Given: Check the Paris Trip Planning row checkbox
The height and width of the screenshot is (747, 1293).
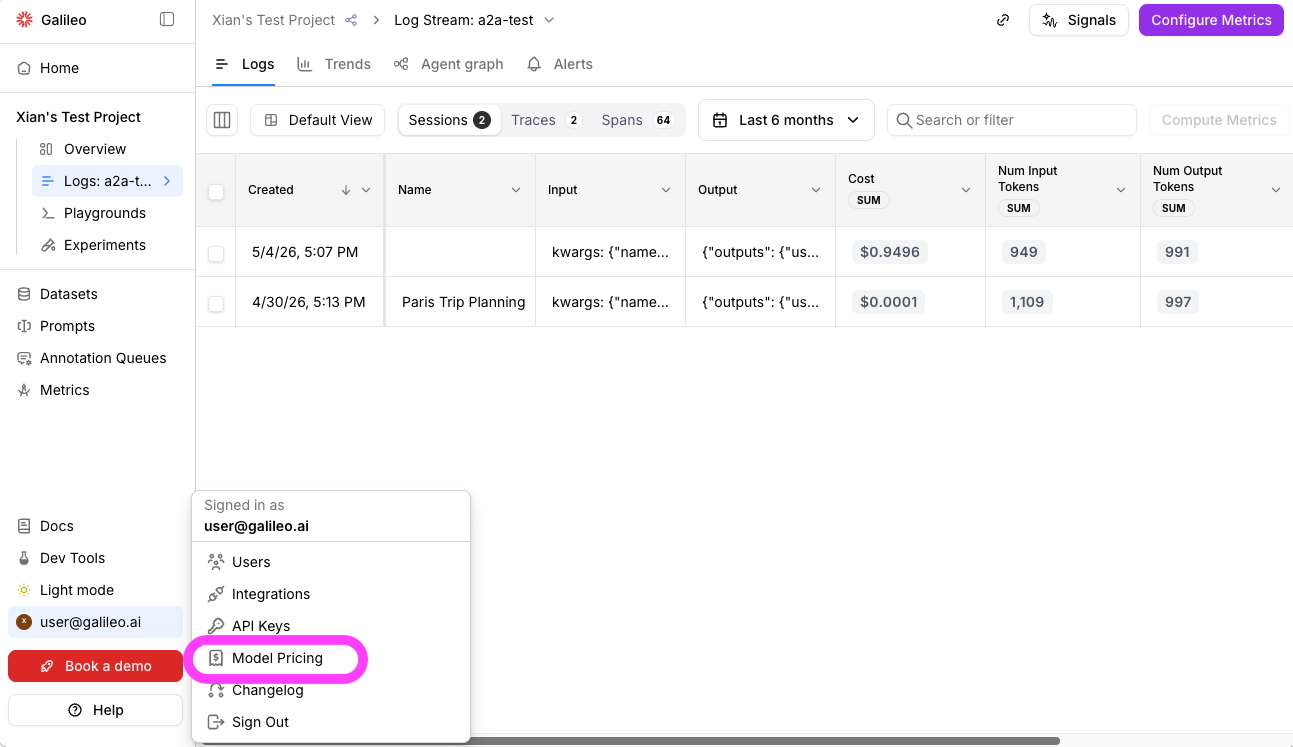Looking at the screenshot, I should coord(216,304).
